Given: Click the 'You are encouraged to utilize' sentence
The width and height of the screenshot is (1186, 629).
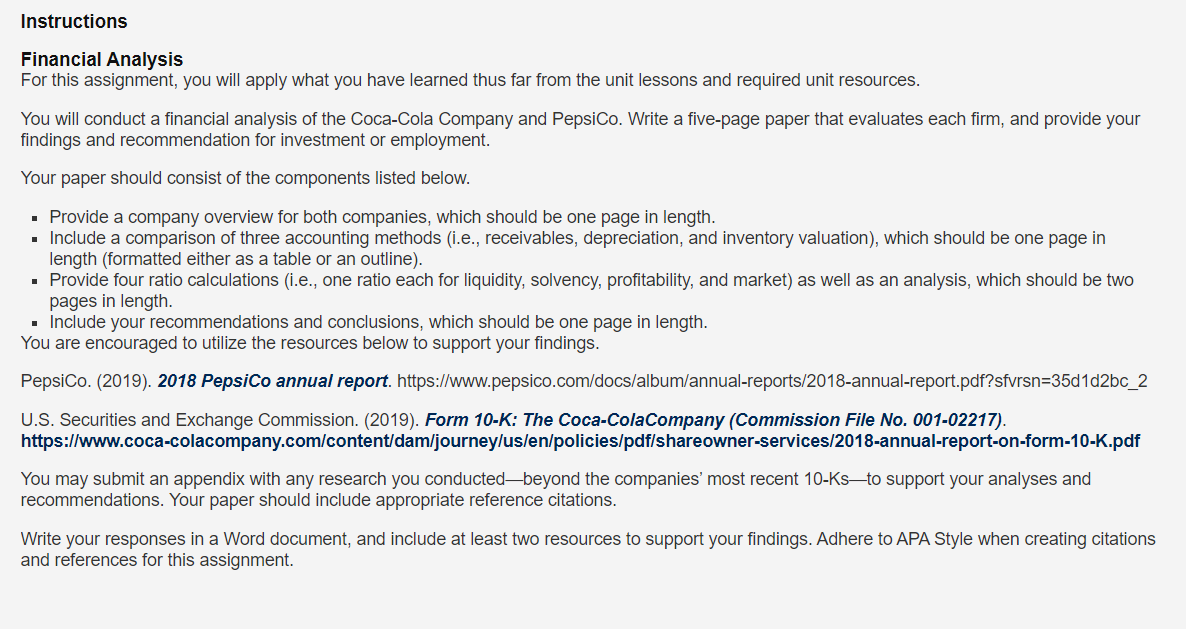Looking at the screenshot, I should tap(310, 344).
